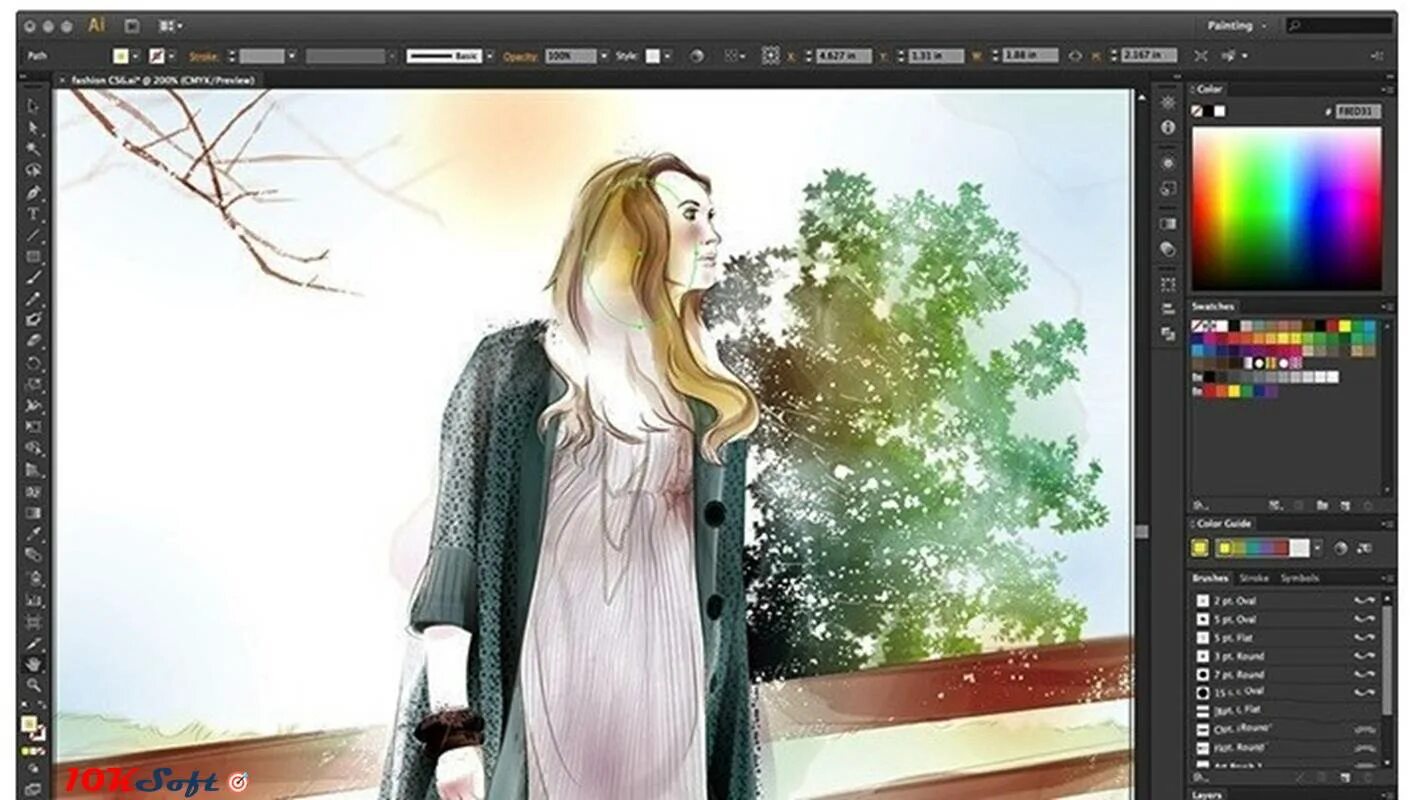
Task: Toggle constrain width and height proportions
Action: click(1075, 56)
